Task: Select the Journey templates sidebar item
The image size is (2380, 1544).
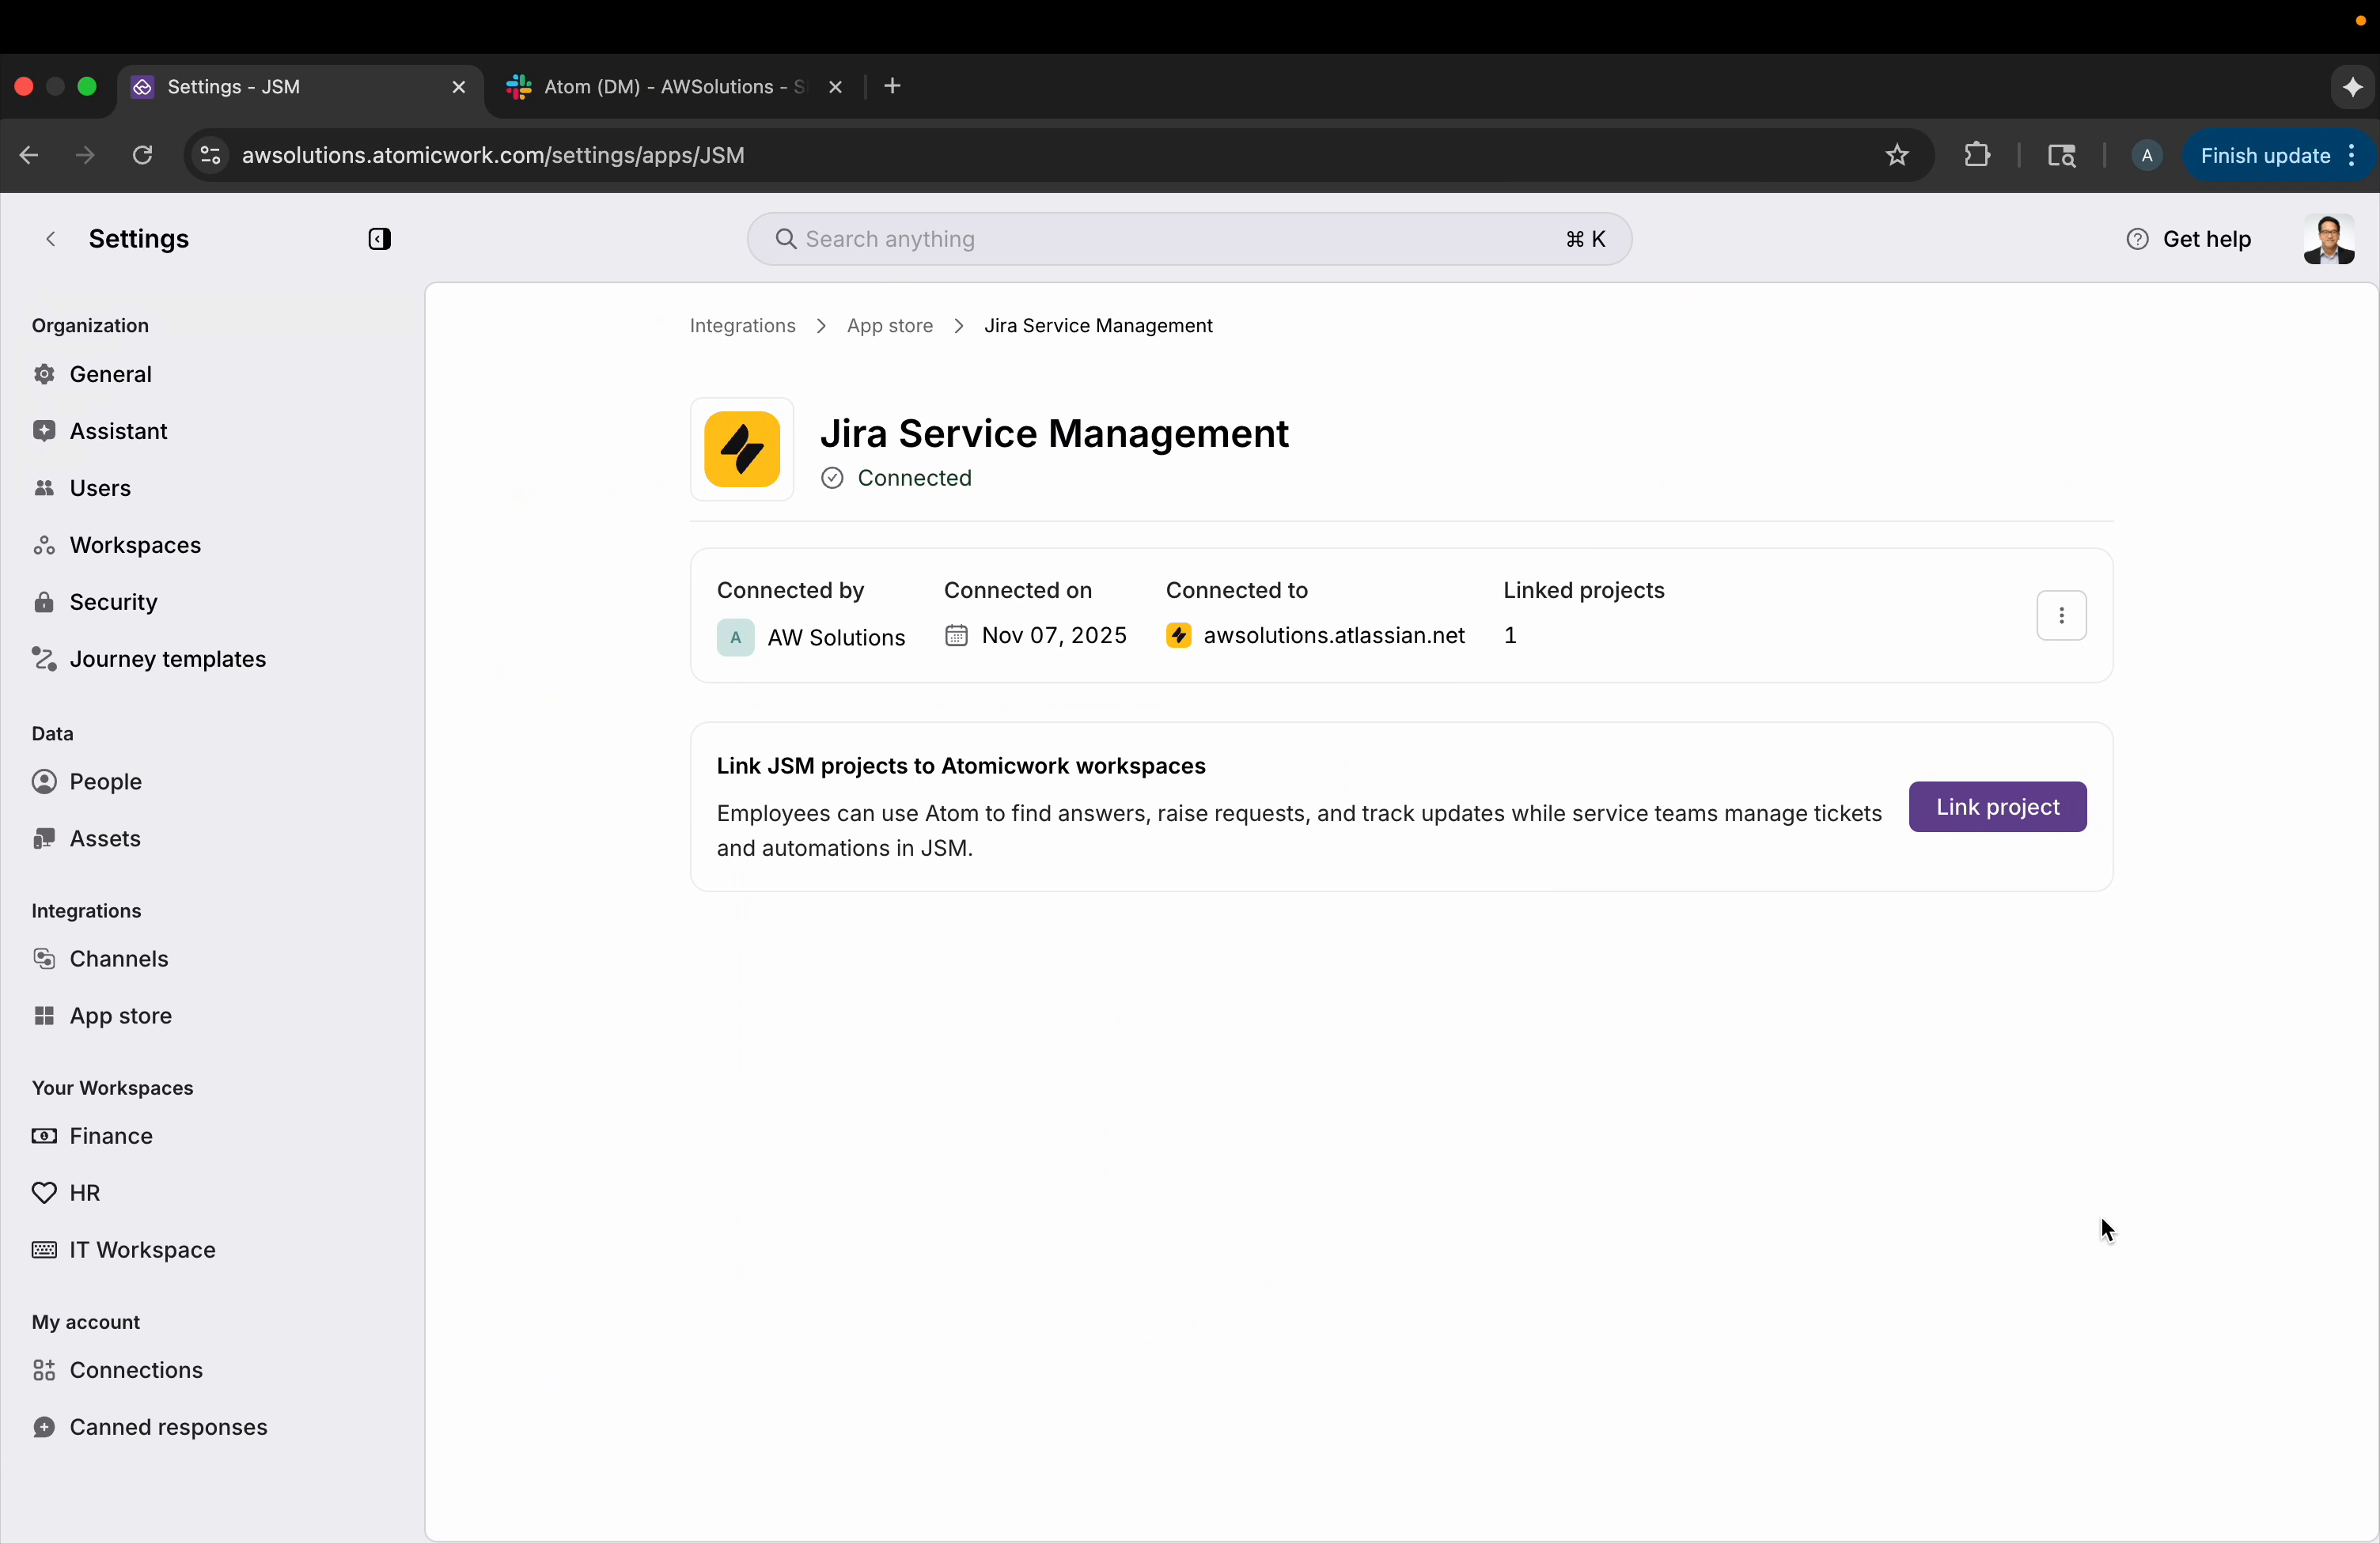Action: point(167,659)
